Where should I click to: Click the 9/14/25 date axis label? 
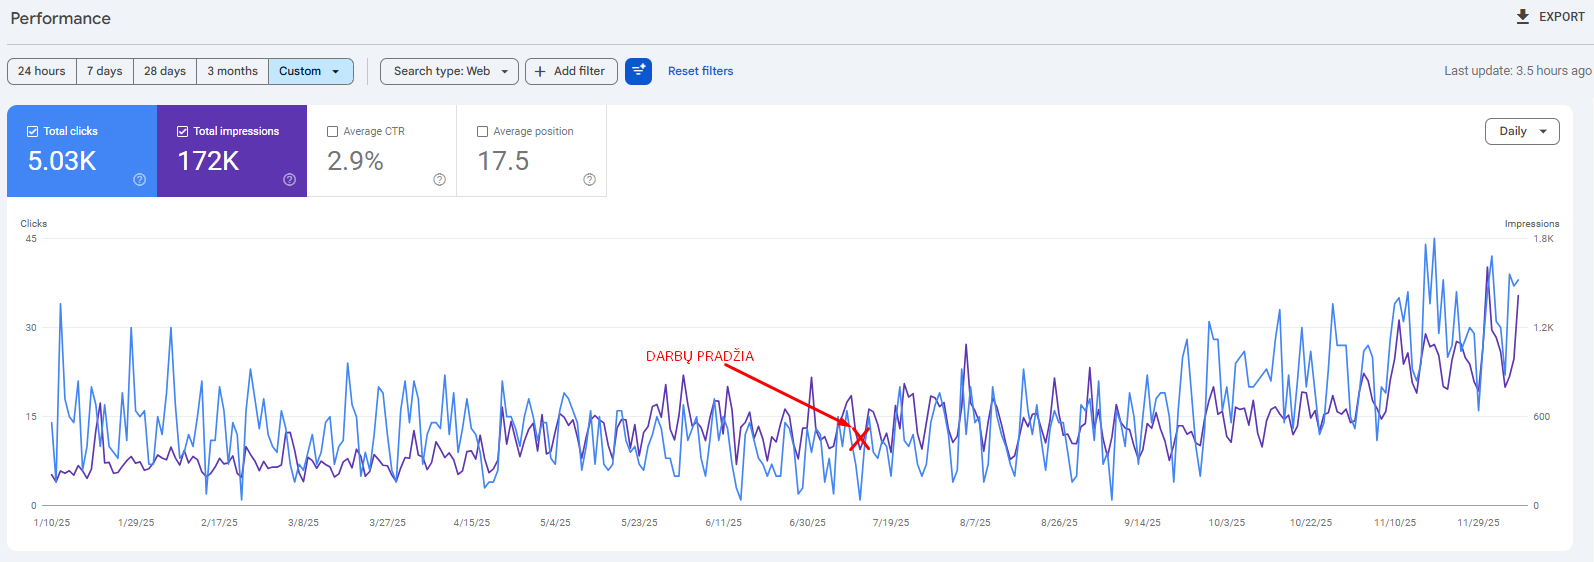[1143, 523]
